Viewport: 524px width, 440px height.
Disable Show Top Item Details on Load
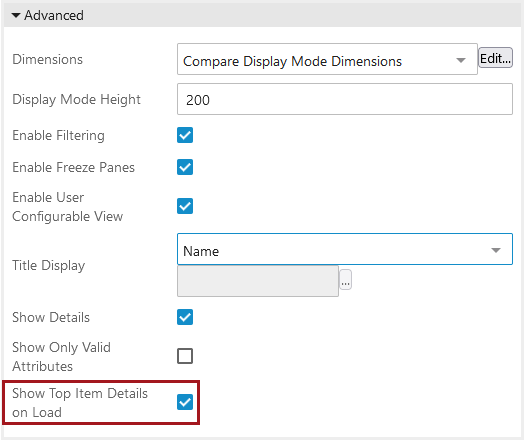point(185,402)
